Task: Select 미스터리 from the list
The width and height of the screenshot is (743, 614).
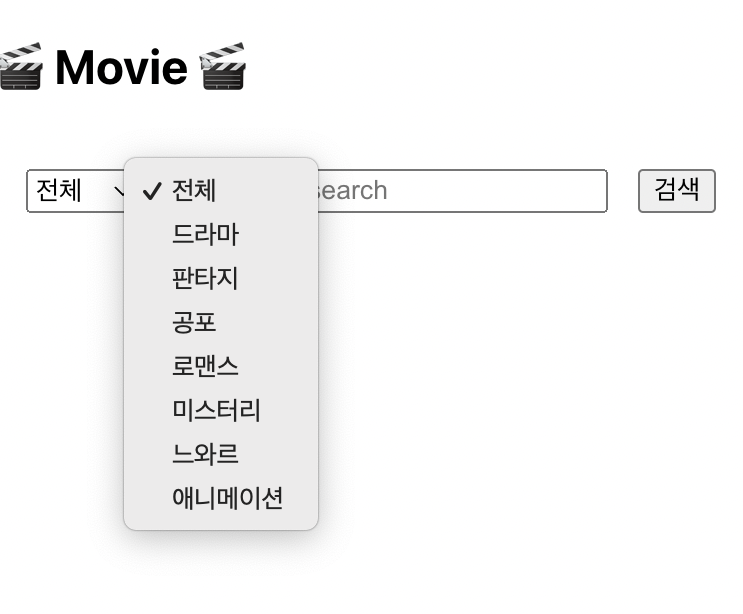Action: pyautogui.click(x=221, y=410)
